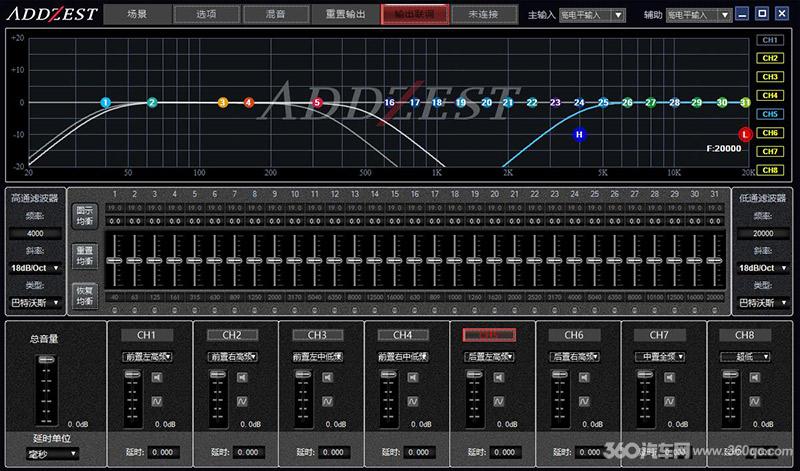This screenshot has width=800, height=471.
Task: Mute channel CH3 with its speaker icon
Action: (x=328, y=378)
